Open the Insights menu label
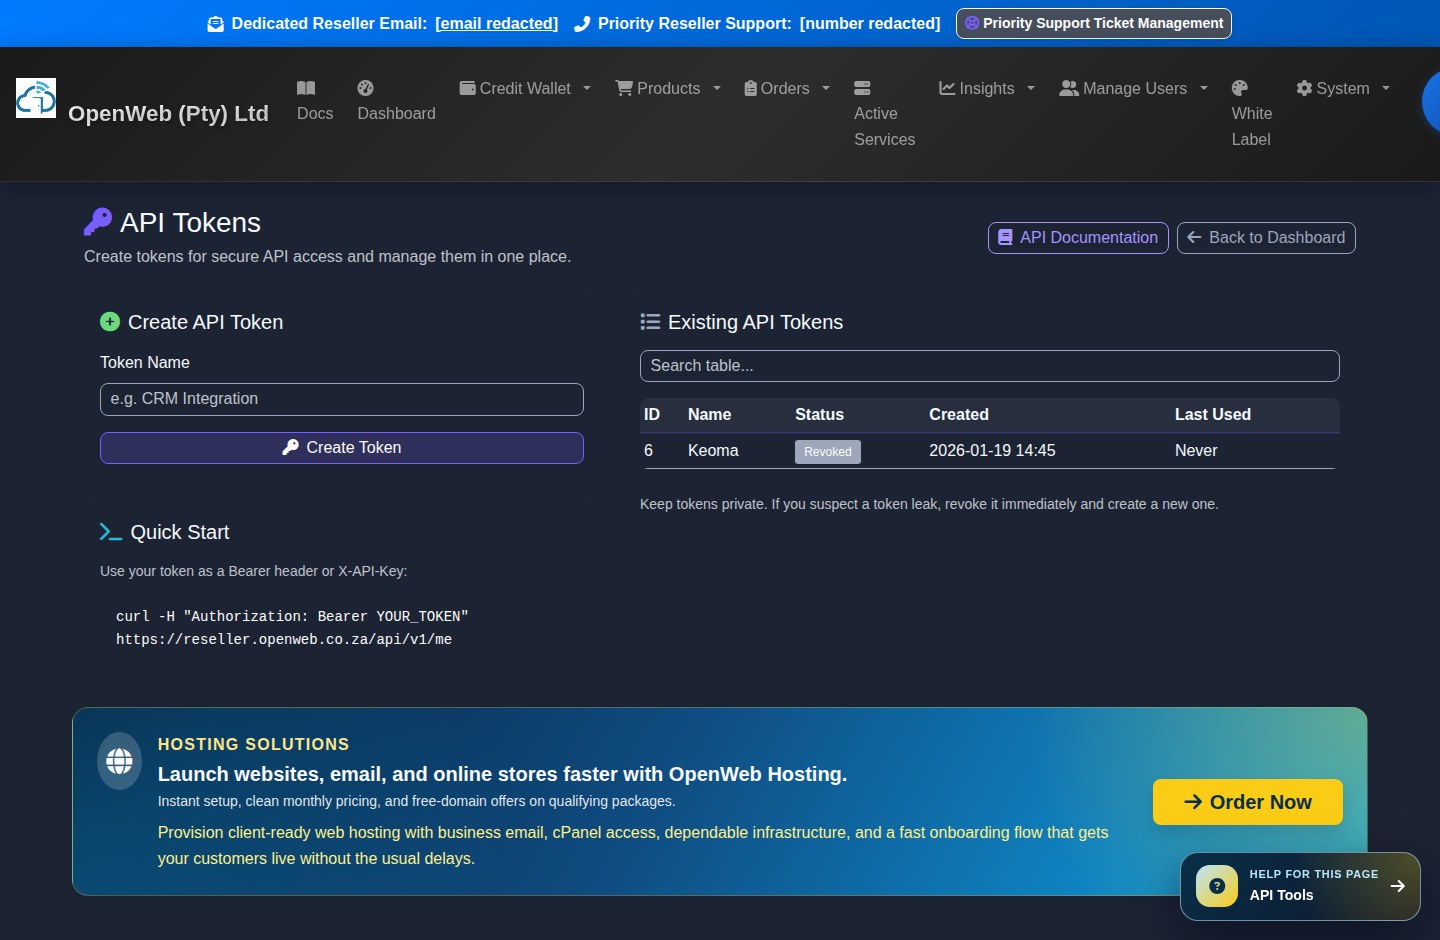Image resolution: width=1440 pixels, height=940 pixels. tap(987, 88)
